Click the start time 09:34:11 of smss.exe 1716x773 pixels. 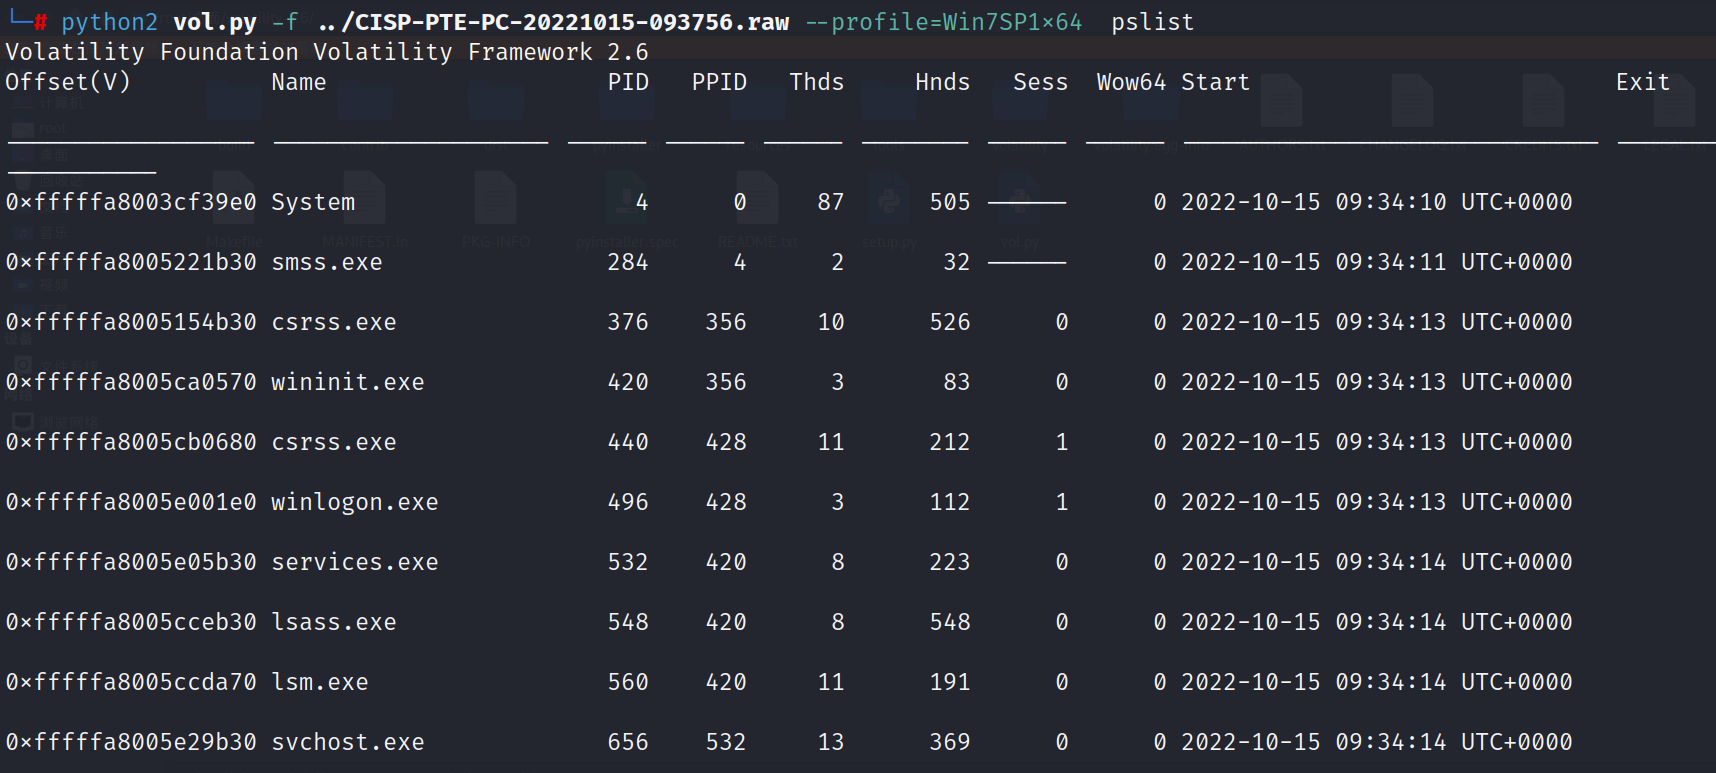[x=1391, y=262]
